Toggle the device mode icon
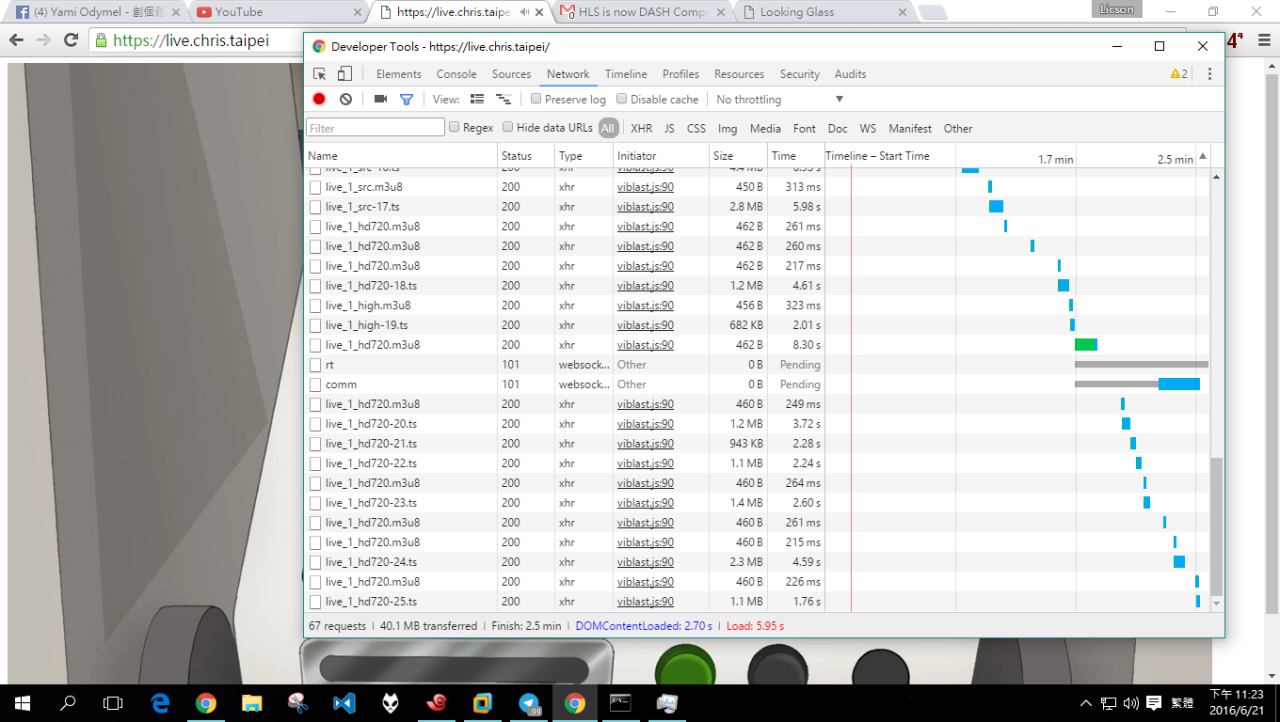The height and width of the screenshot is (722, 1280). pyautogui.click(x=344, y=74)
